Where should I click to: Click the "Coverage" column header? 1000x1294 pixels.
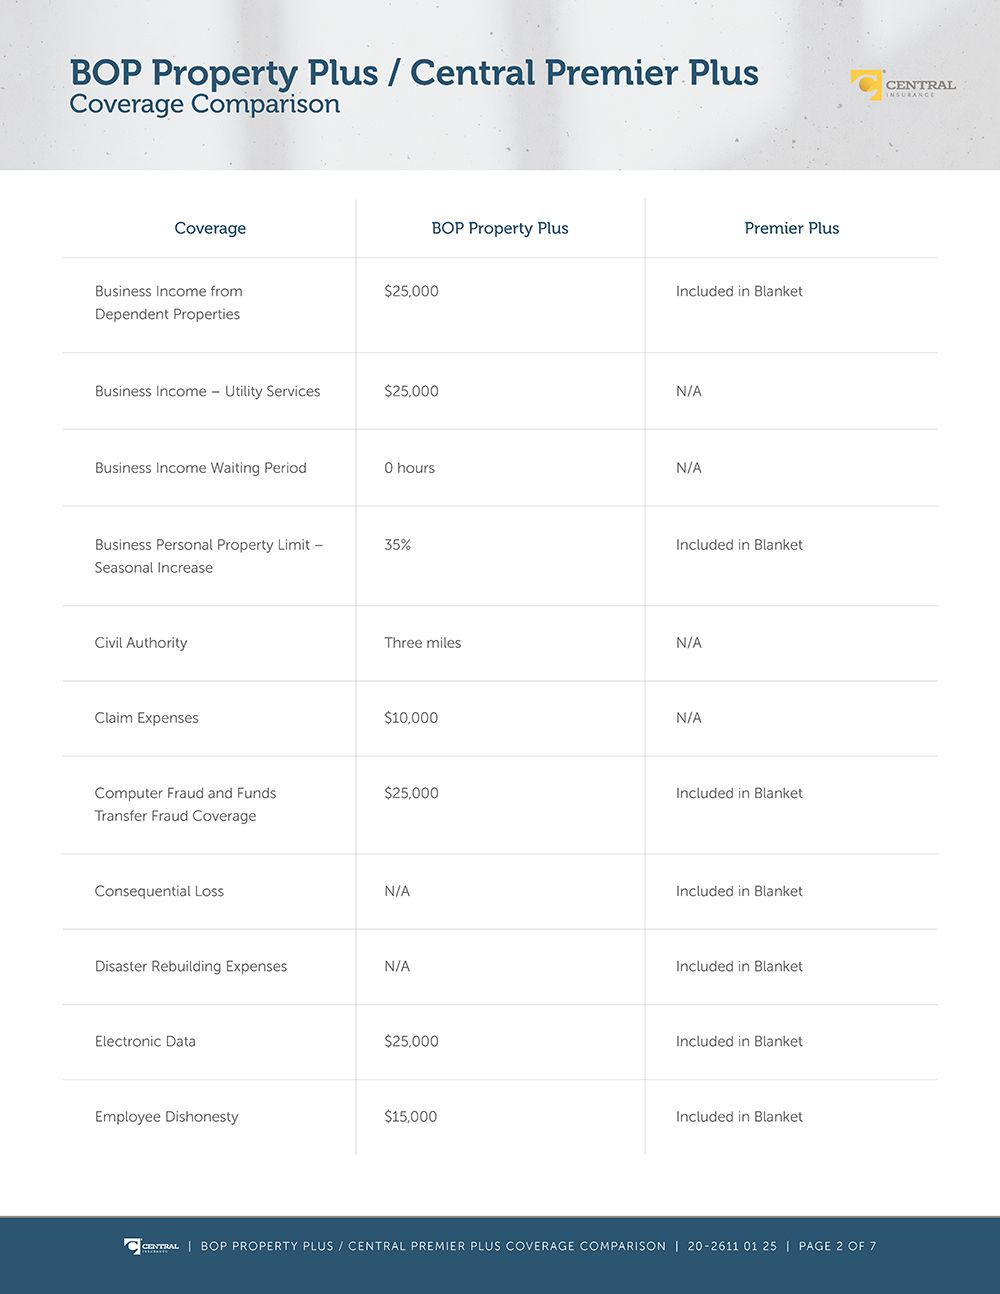click(210, 228)
